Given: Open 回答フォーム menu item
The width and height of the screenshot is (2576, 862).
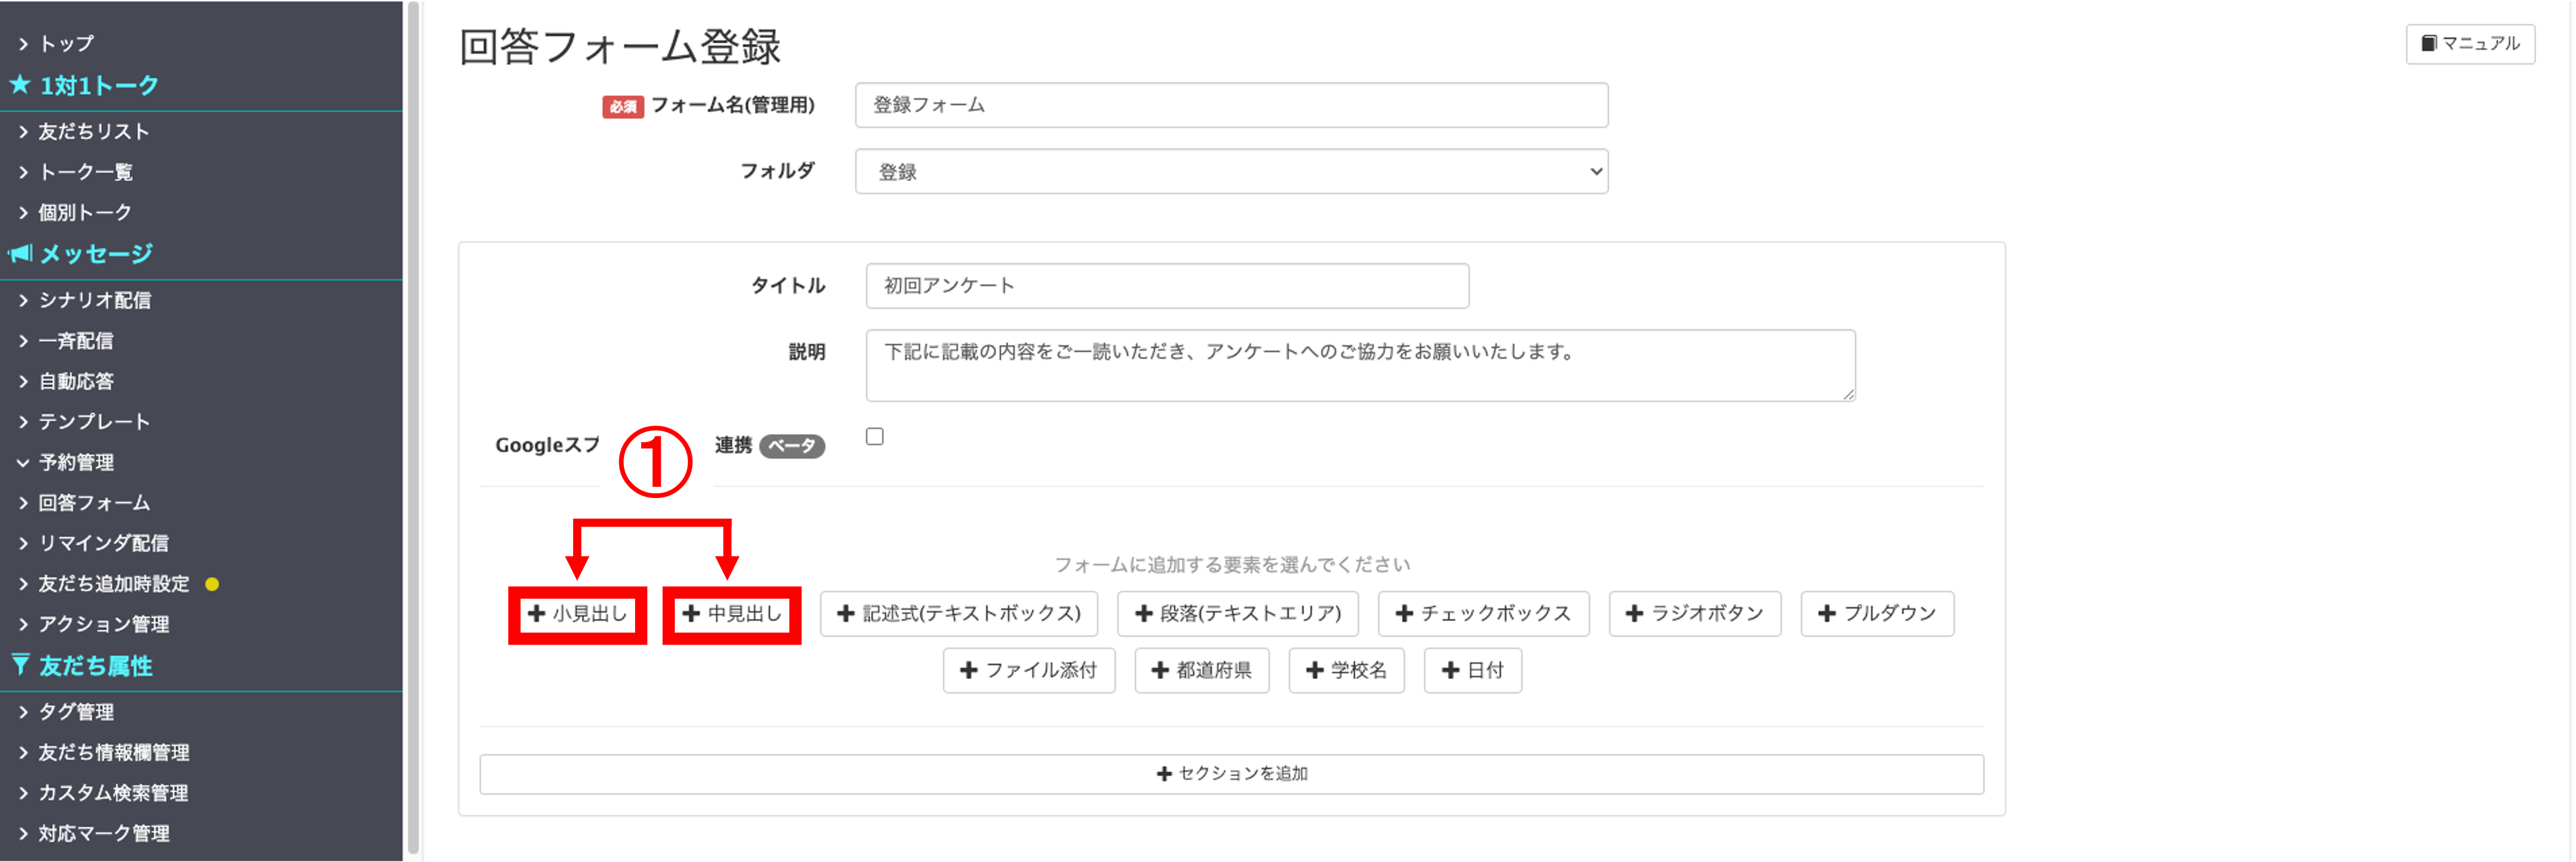Looking at the screenshot, I should (94, 503).
